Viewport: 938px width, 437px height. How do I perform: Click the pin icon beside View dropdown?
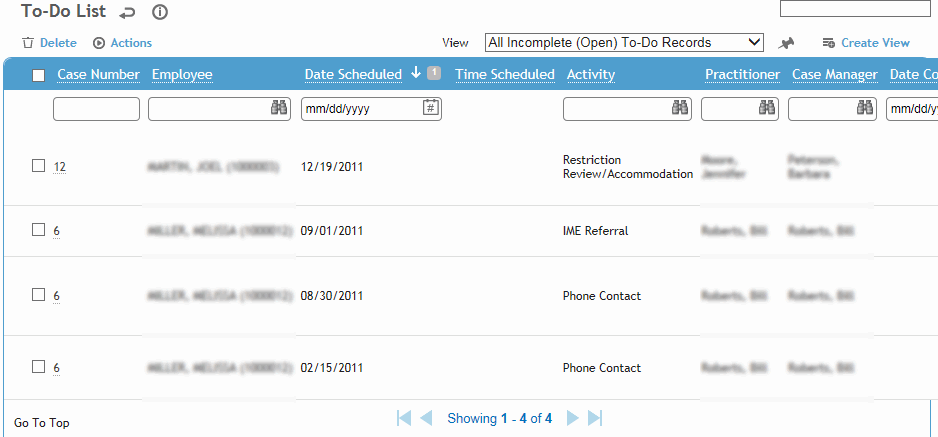point(787,43)
